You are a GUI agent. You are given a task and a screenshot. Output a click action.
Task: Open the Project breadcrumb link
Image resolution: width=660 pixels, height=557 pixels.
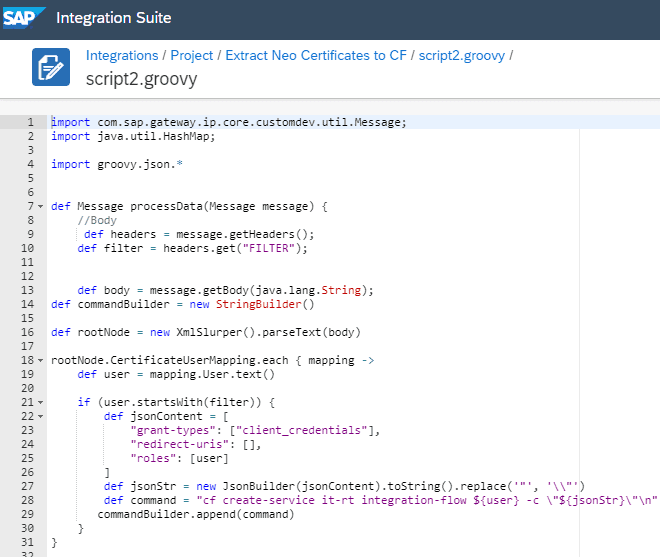[x=192, y=56]
